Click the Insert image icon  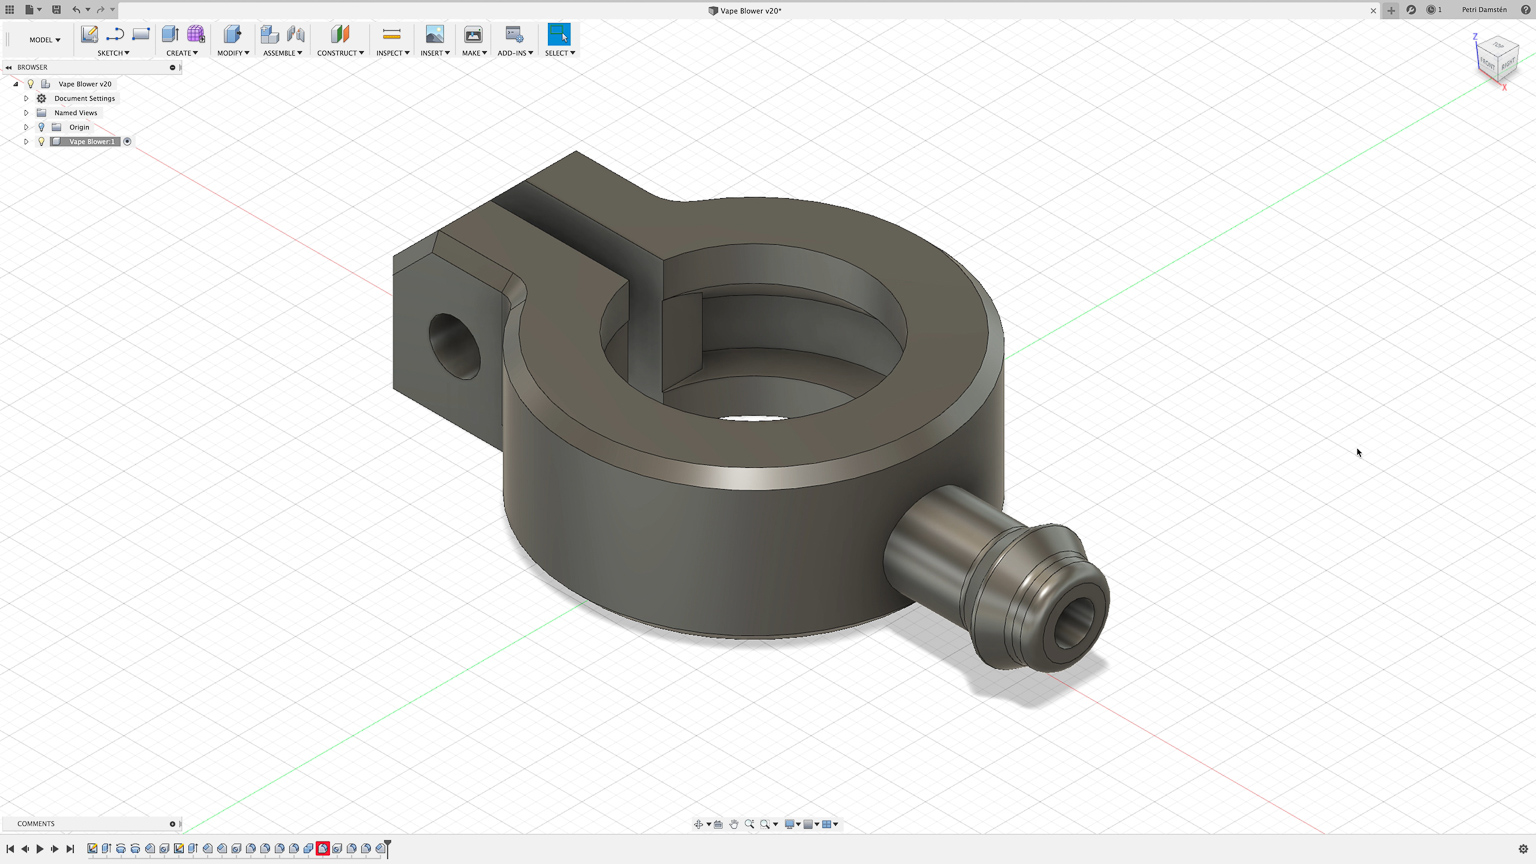tap(434, 35)
